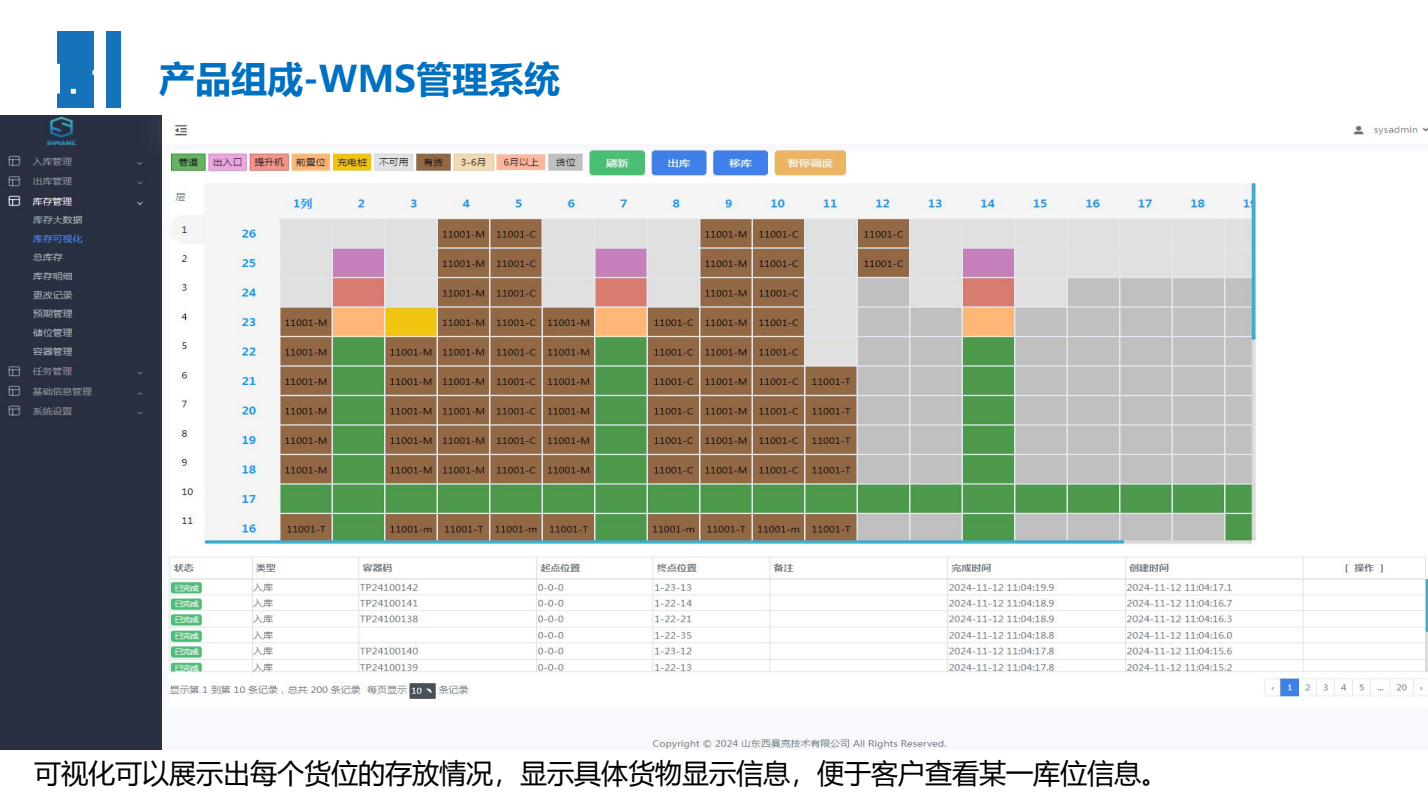Viewport: 1428px width, 810px height.
Task: Click the 11001-C cell in row 26 column 12
Action: coord(883,234)
